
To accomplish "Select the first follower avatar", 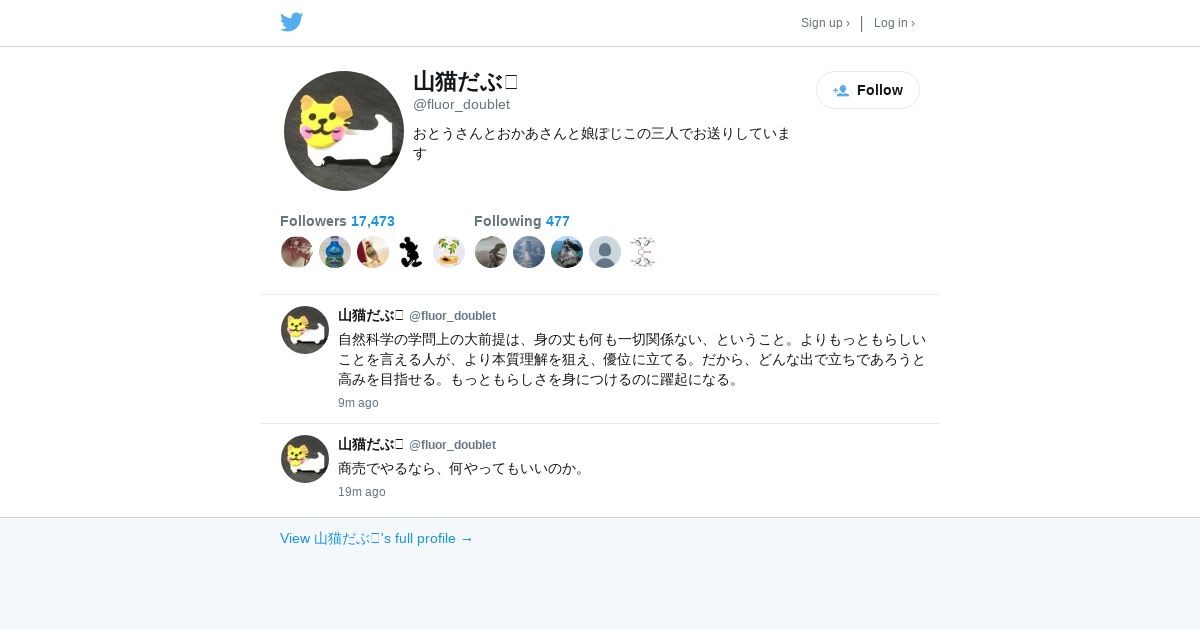I will [x=297, y=252].
